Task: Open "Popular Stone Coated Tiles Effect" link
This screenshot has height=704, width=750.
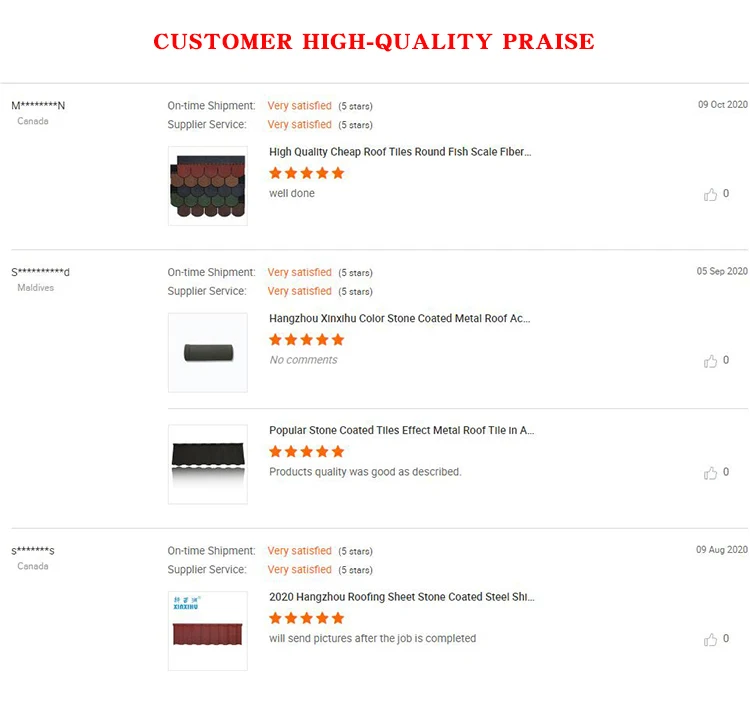Action: point(401,430)
